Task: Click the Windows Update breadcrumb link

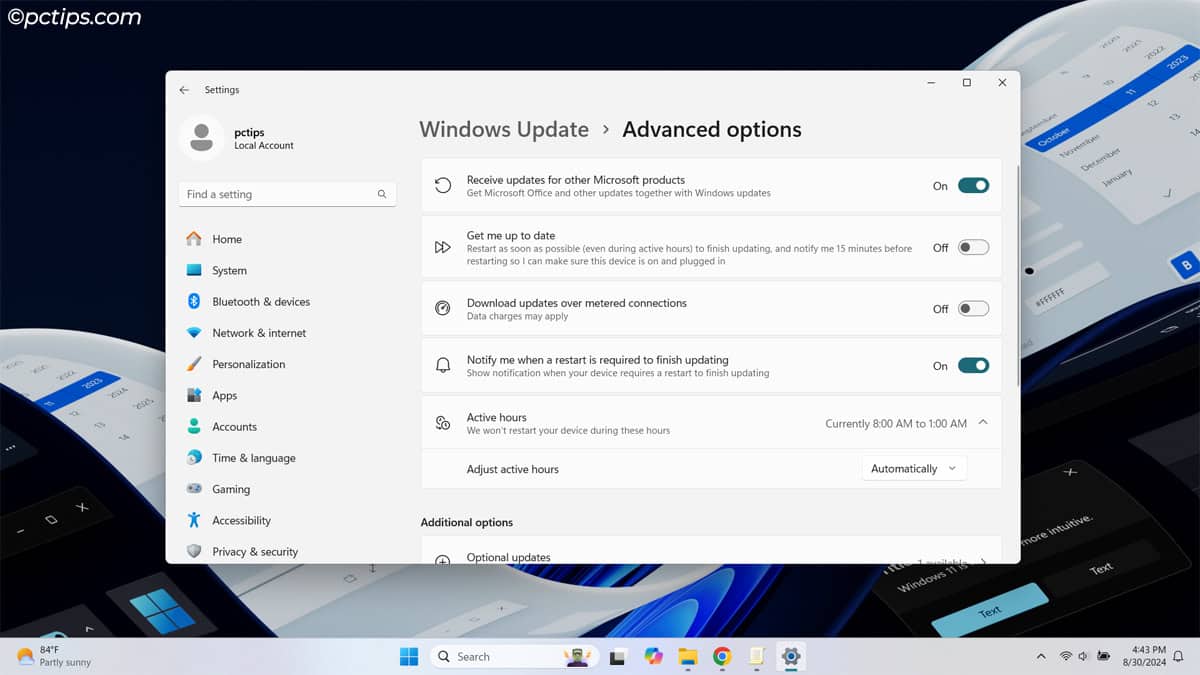Action: (x=504, y=129)
